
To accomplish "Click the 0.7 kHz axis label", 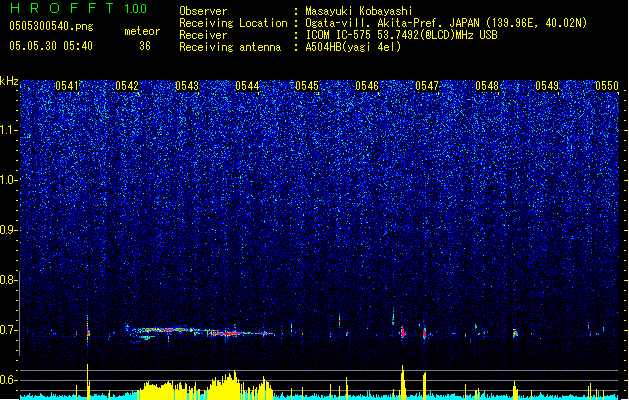I will tap(8, 330).
